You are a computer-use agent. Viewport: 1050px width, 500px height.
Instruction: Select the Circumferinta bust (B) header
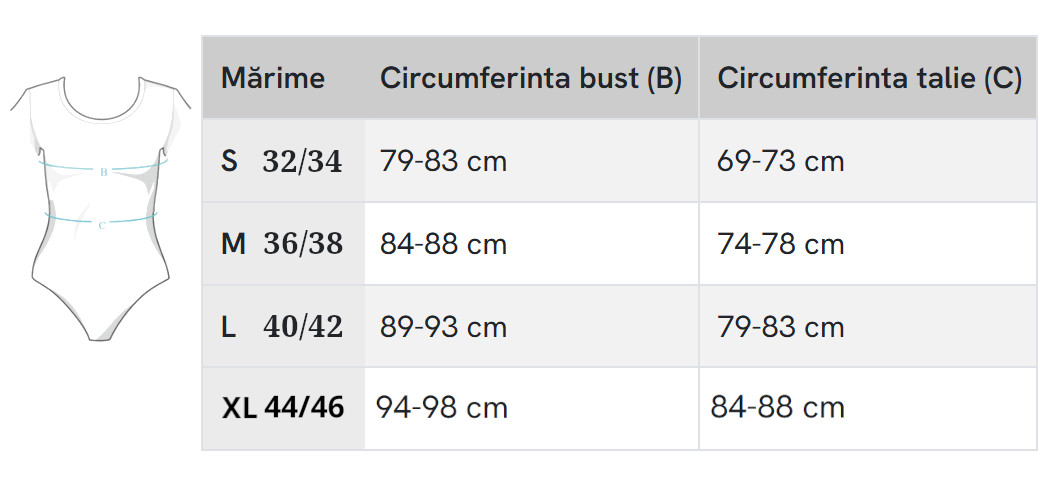[531, 78]
